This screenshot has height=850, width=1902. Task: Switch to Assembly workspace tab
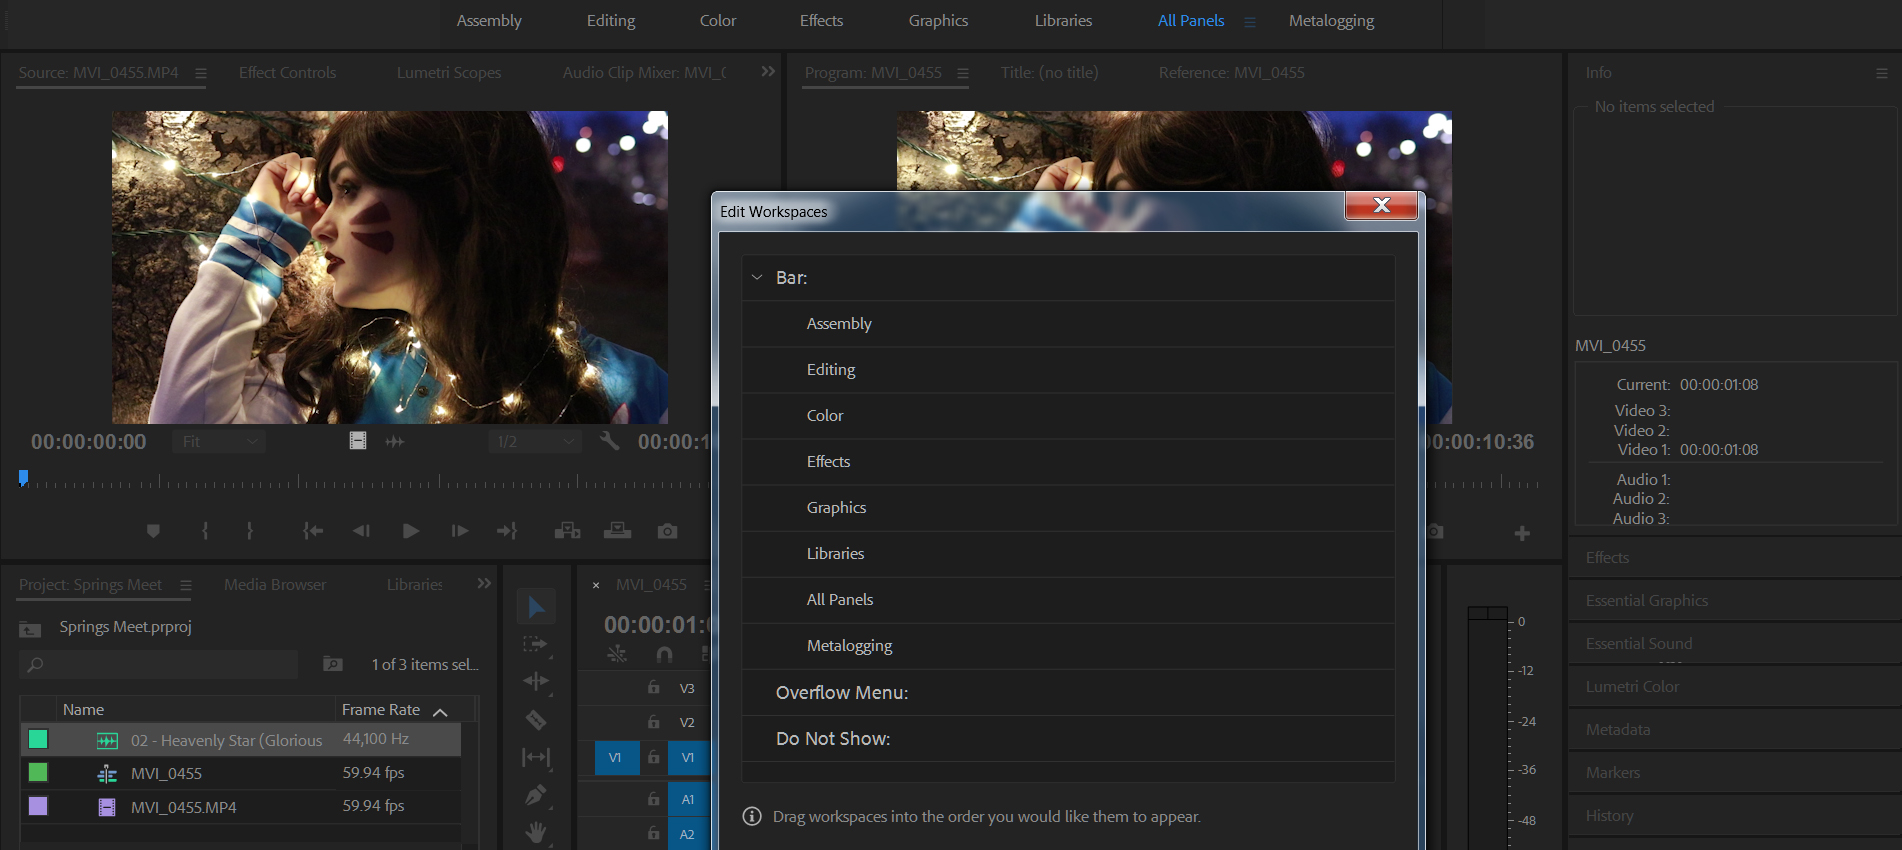click(489, 21)
